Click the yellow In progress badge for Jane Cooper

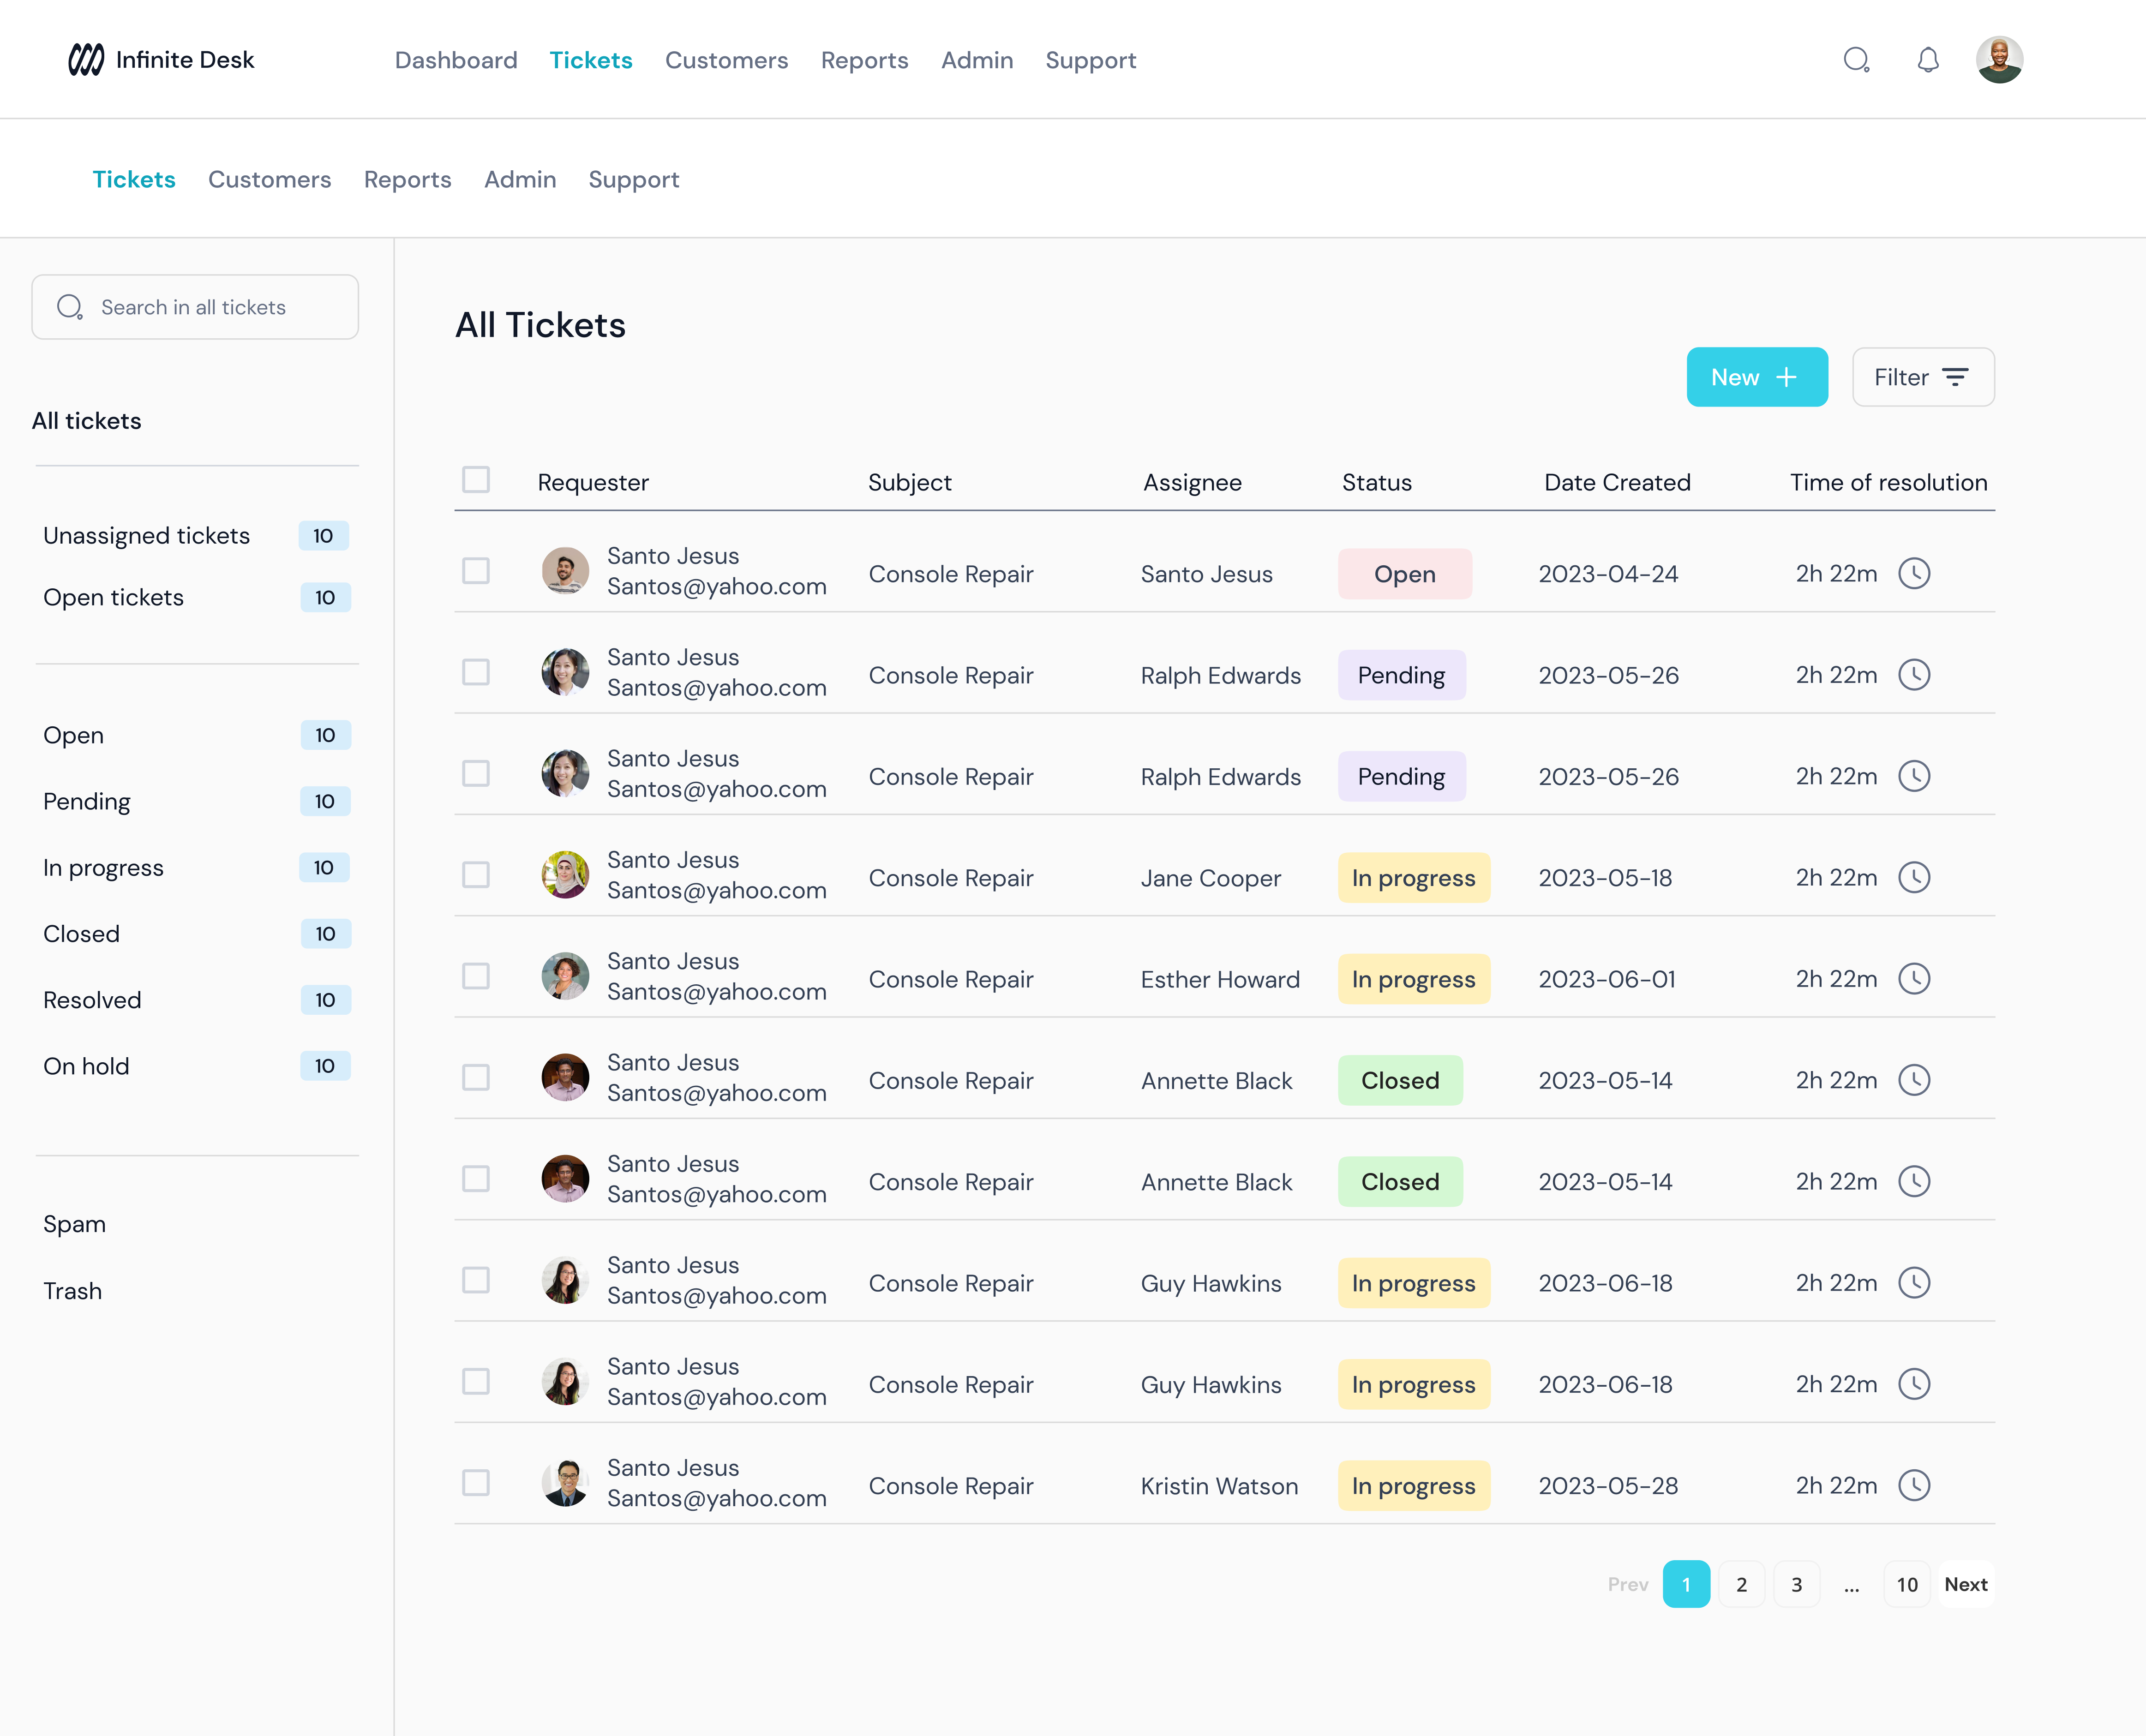pyautogui.click(x=1413, y=878)
